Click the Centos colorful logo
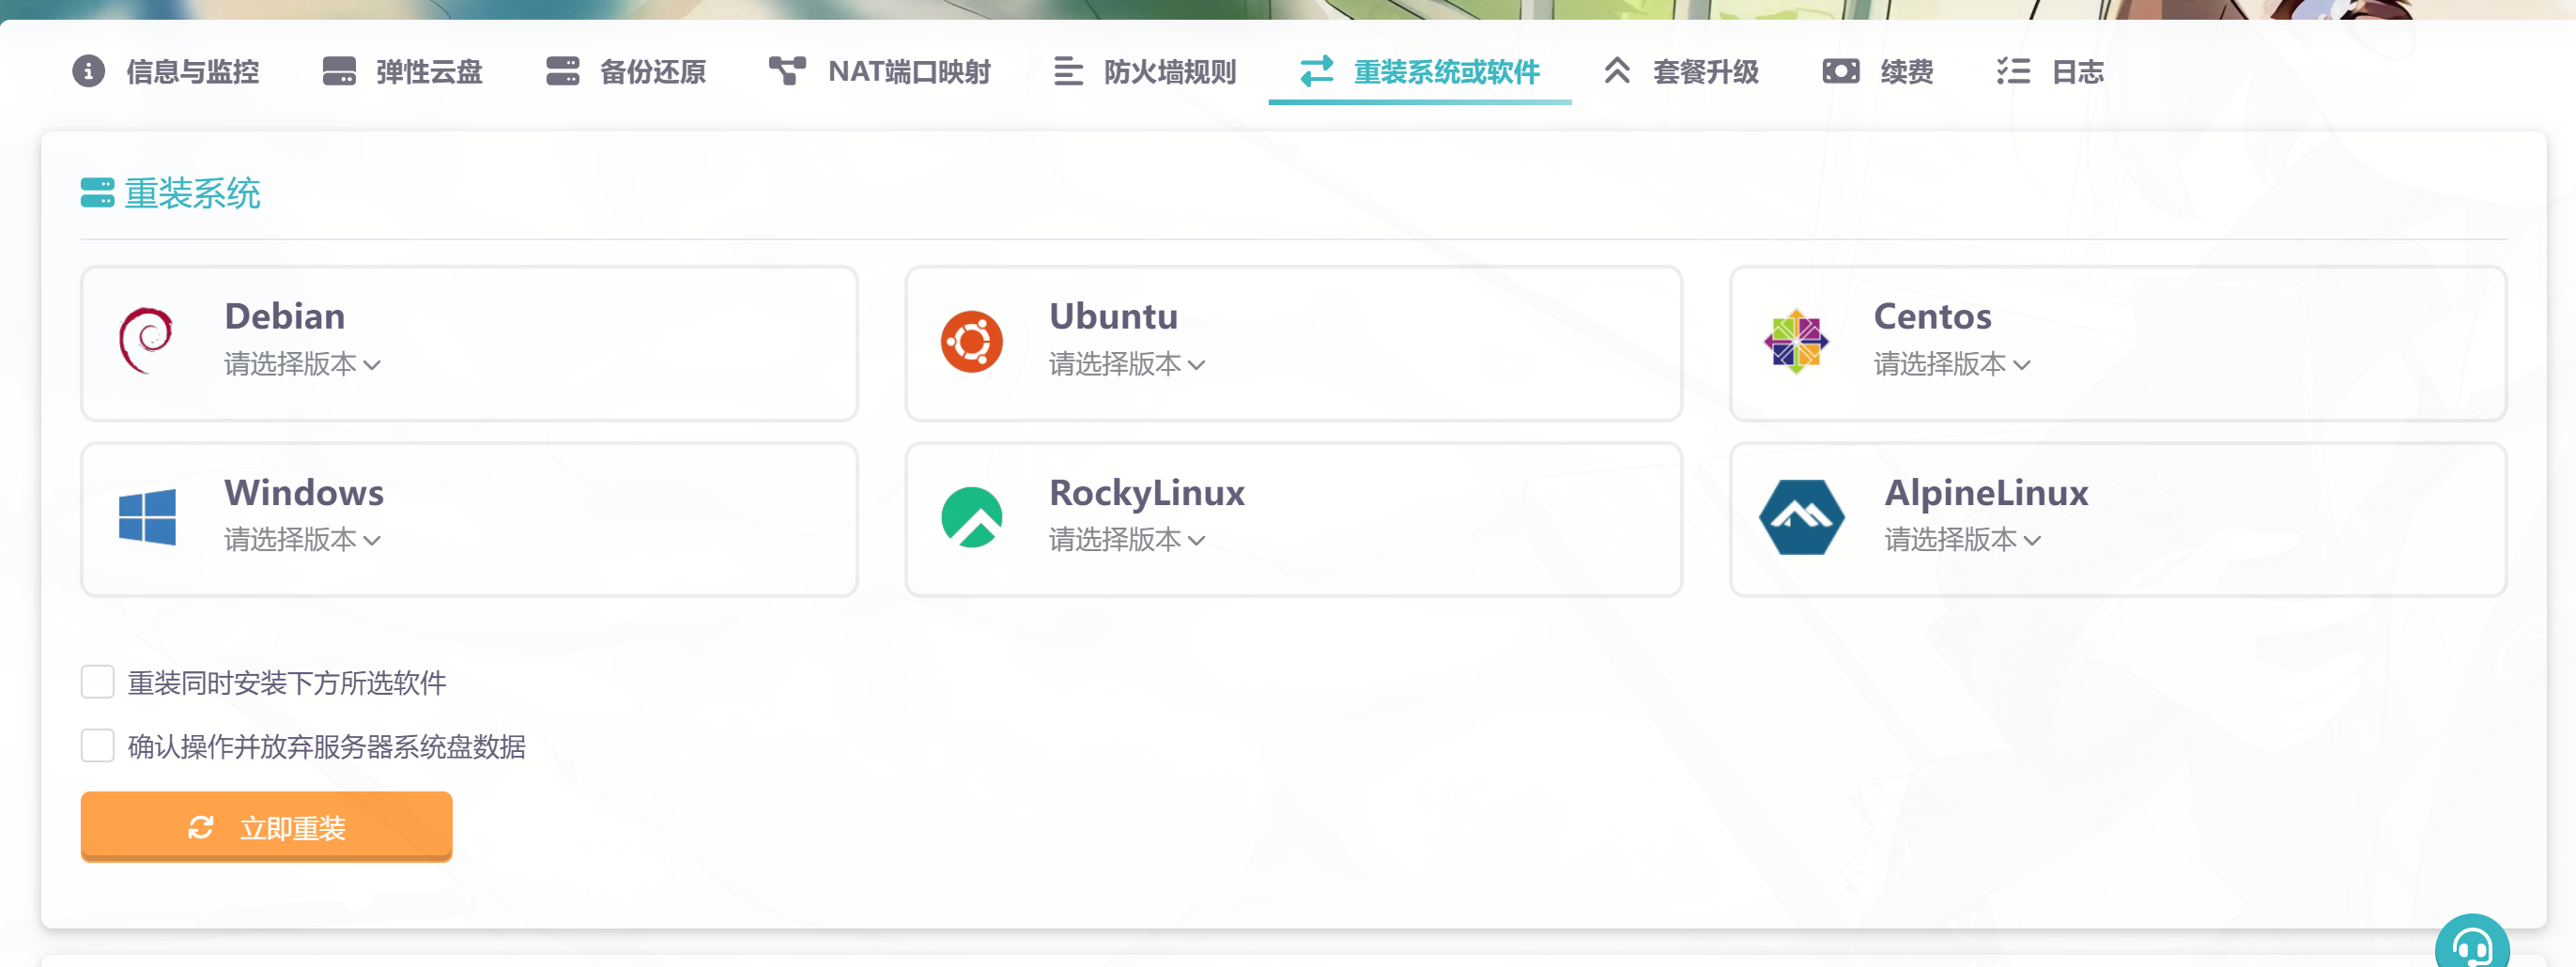 tap(1796, 342)
